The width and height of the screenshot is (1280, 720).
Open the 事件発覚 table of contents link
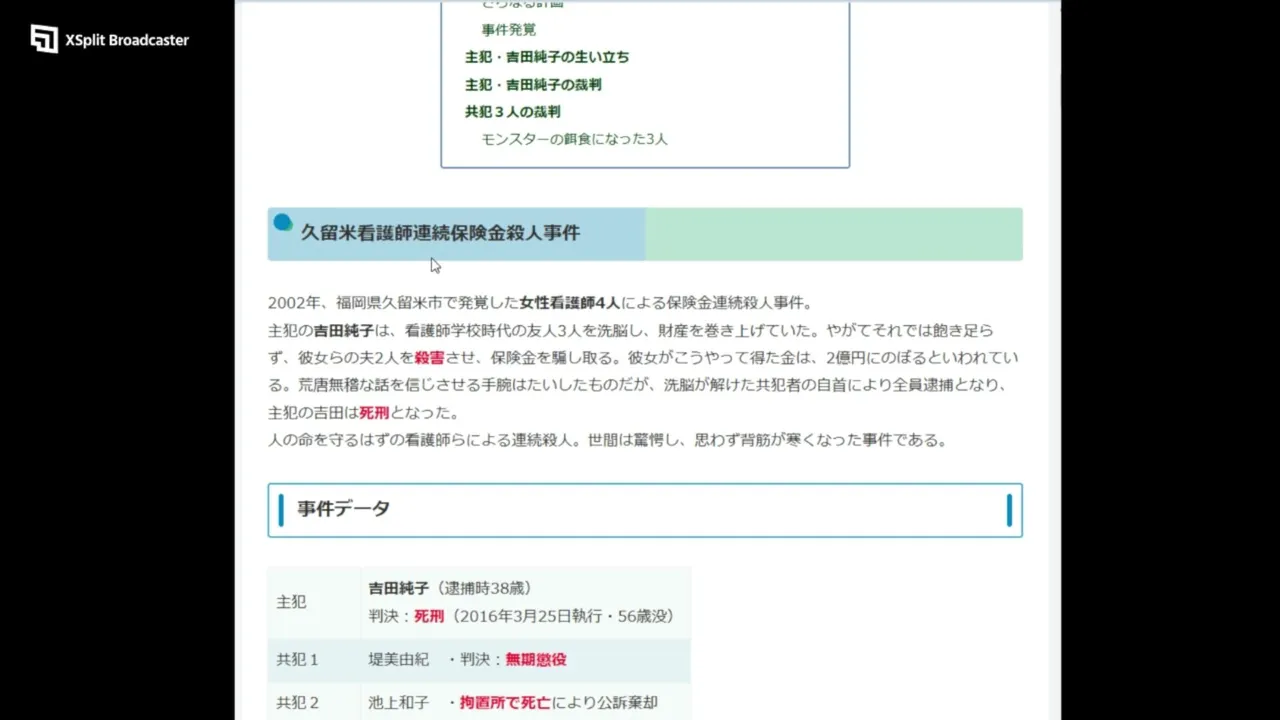pos(508,30)
